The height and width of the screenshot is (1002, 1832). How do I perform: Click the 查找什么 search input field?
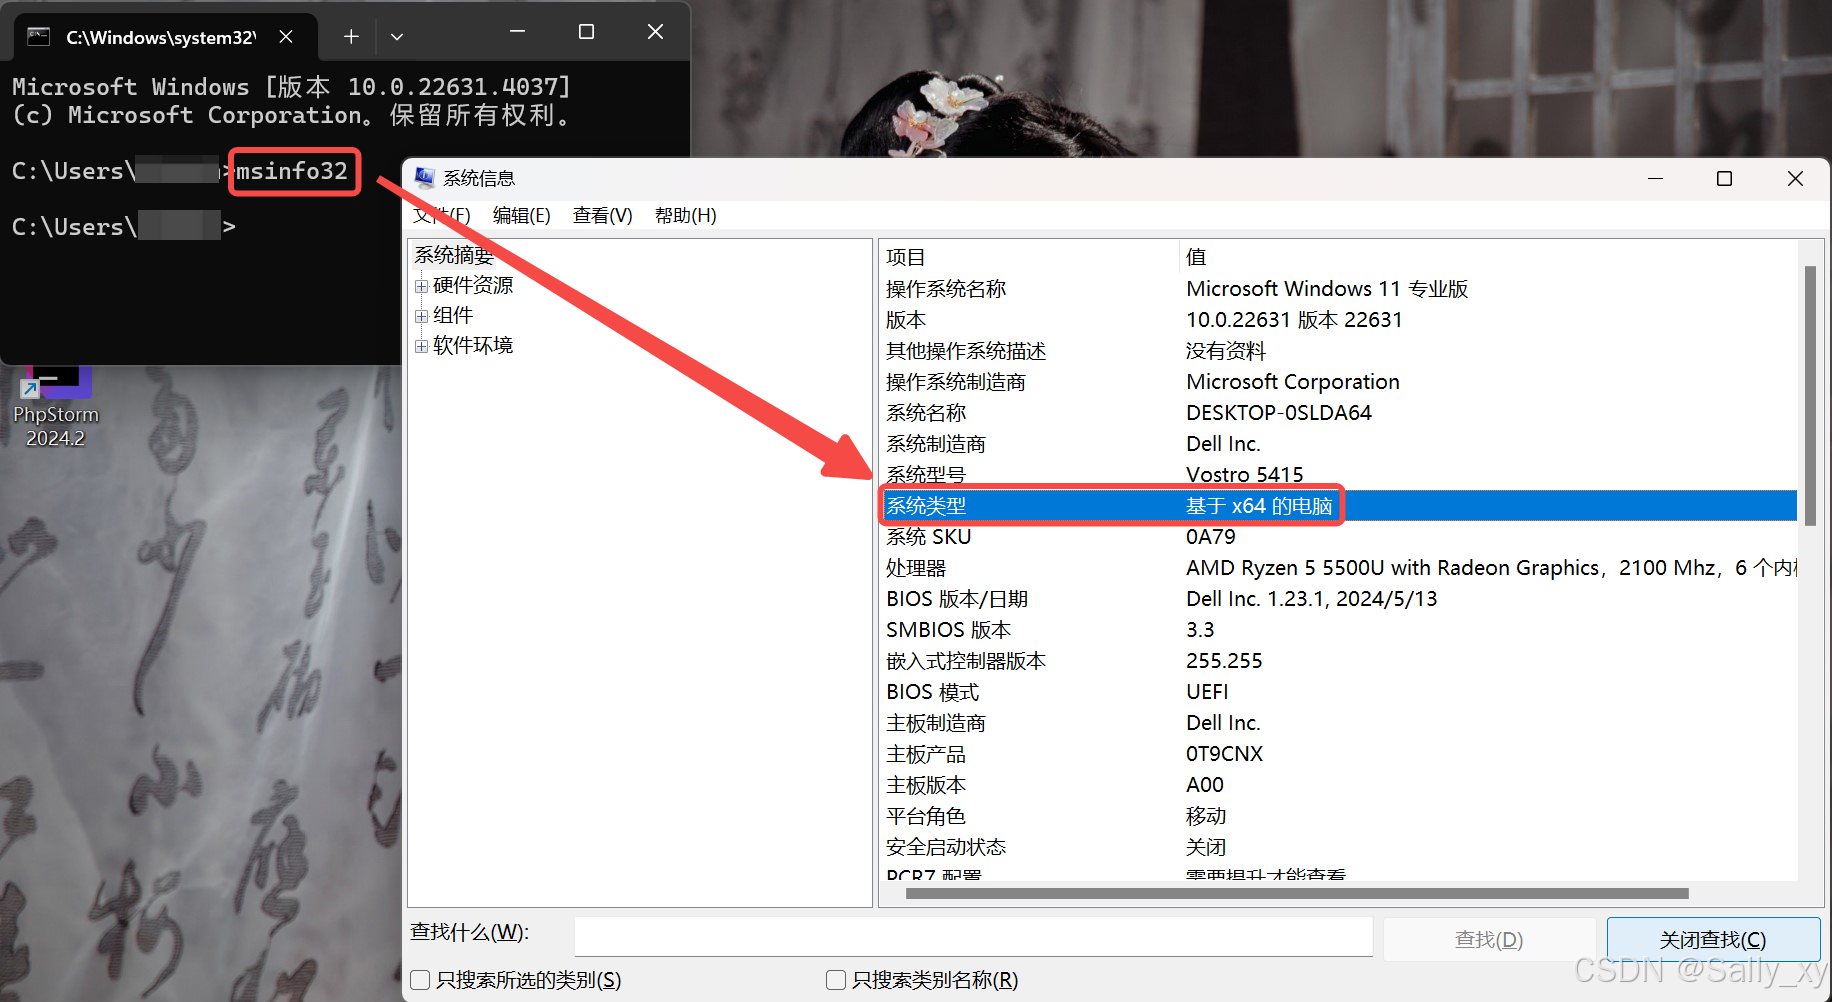click(x=973, y=937)
